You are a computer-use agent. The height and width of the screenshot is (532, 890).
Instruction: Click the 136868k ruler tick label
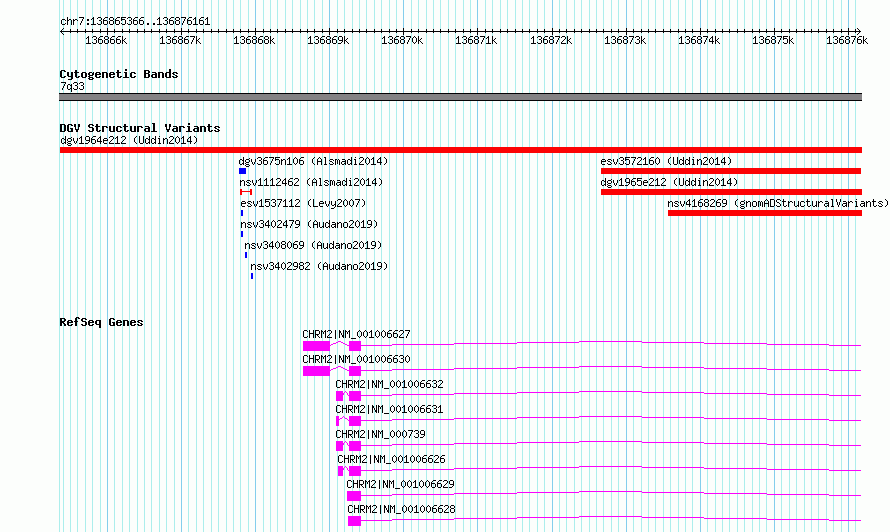pyautogui.click(x=254, y=41)
